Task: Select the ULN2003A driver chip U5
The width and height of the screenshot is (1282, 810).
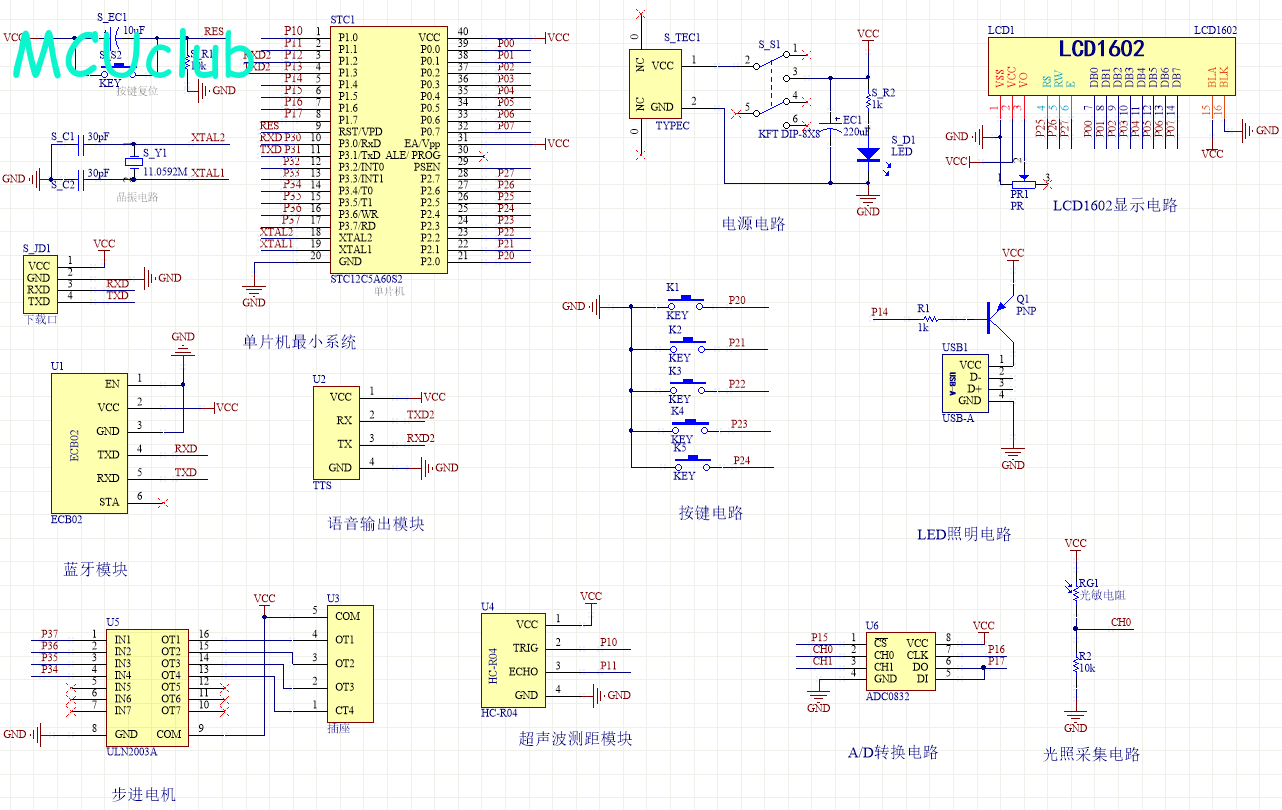Action: click(147, 685)
